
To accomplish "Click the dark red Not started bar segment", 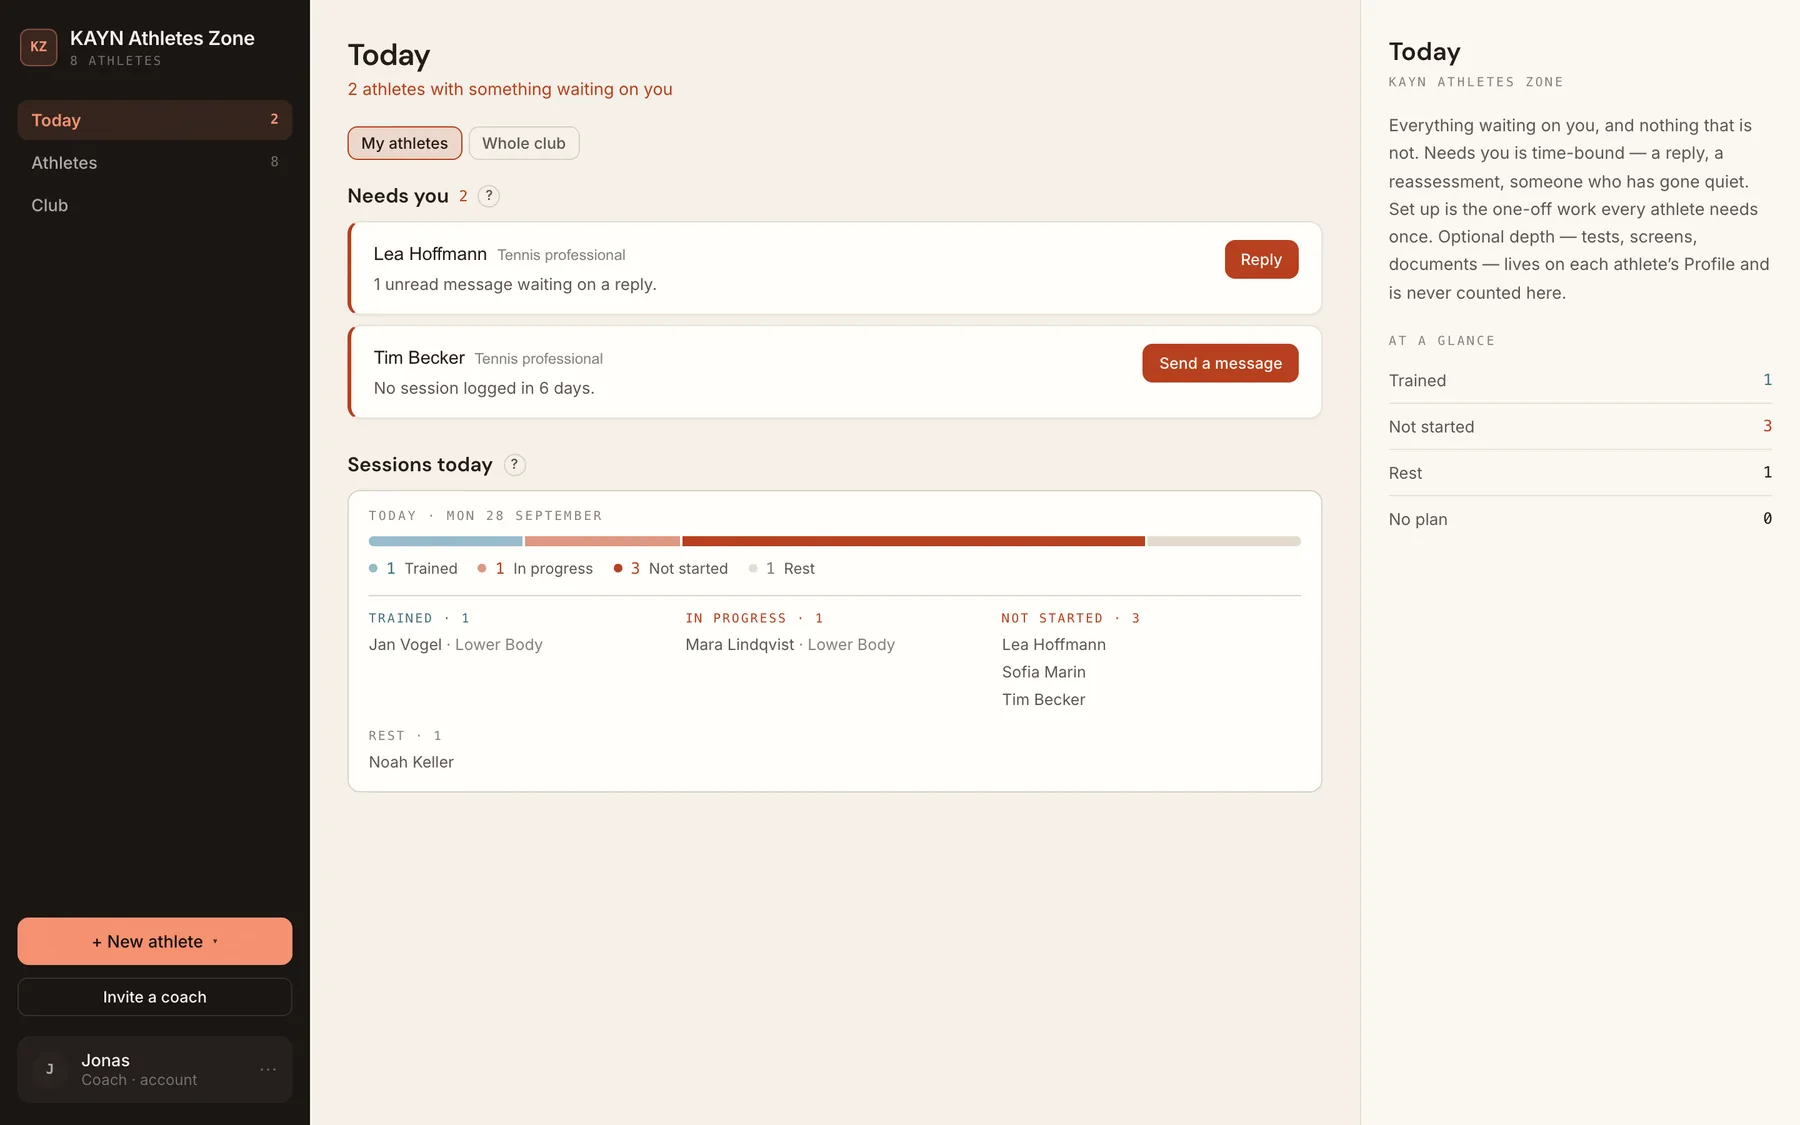I will click(913, 541).
